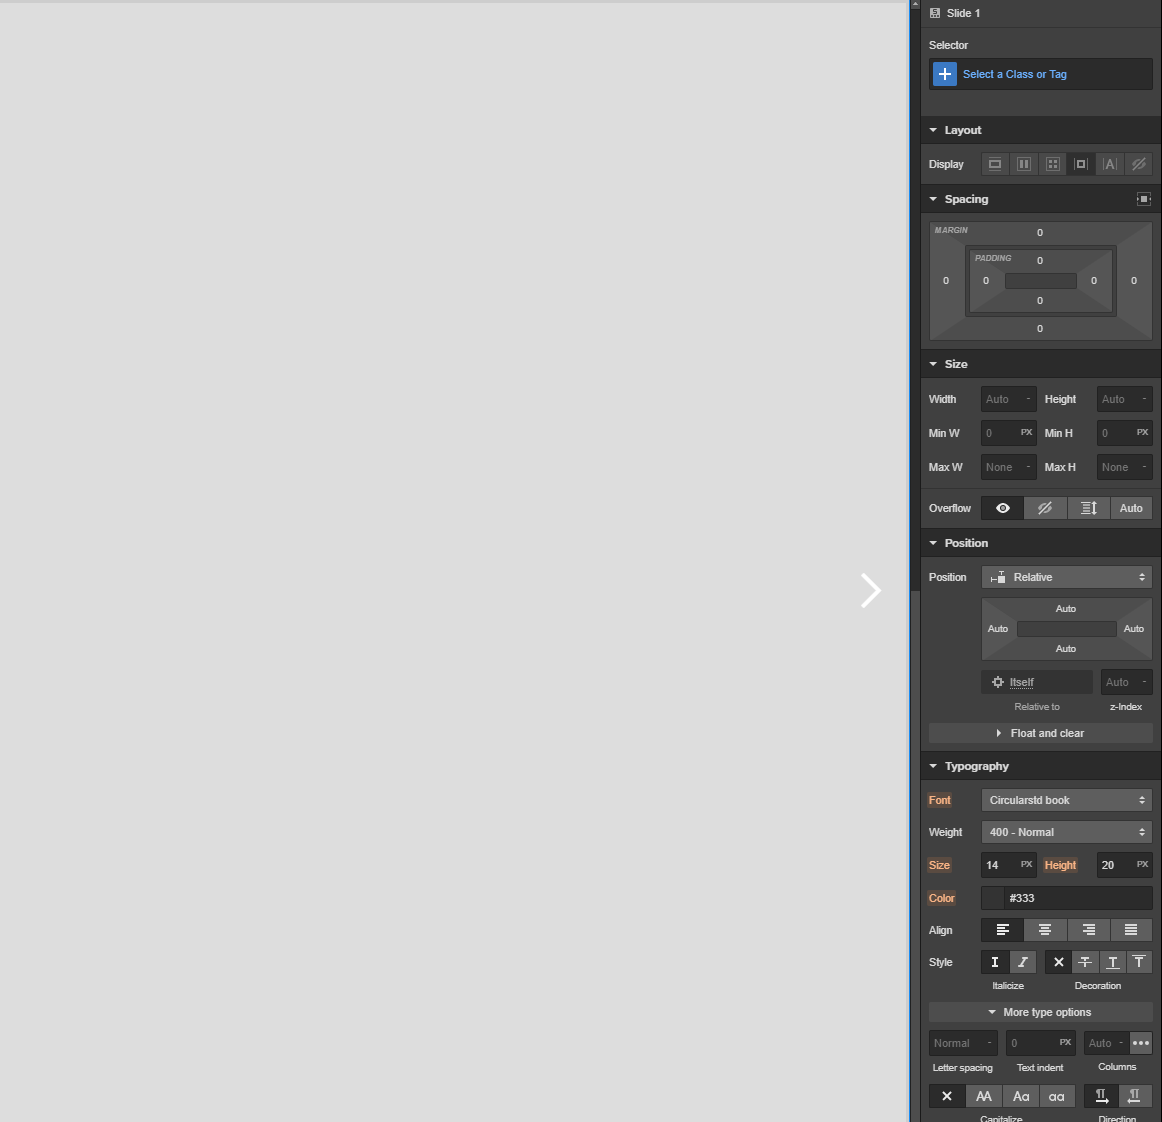Image resolution: width=1162 pixels, height=1122 pixels.
Task: Collapse the Position section
Action: [x=933, y=542]
